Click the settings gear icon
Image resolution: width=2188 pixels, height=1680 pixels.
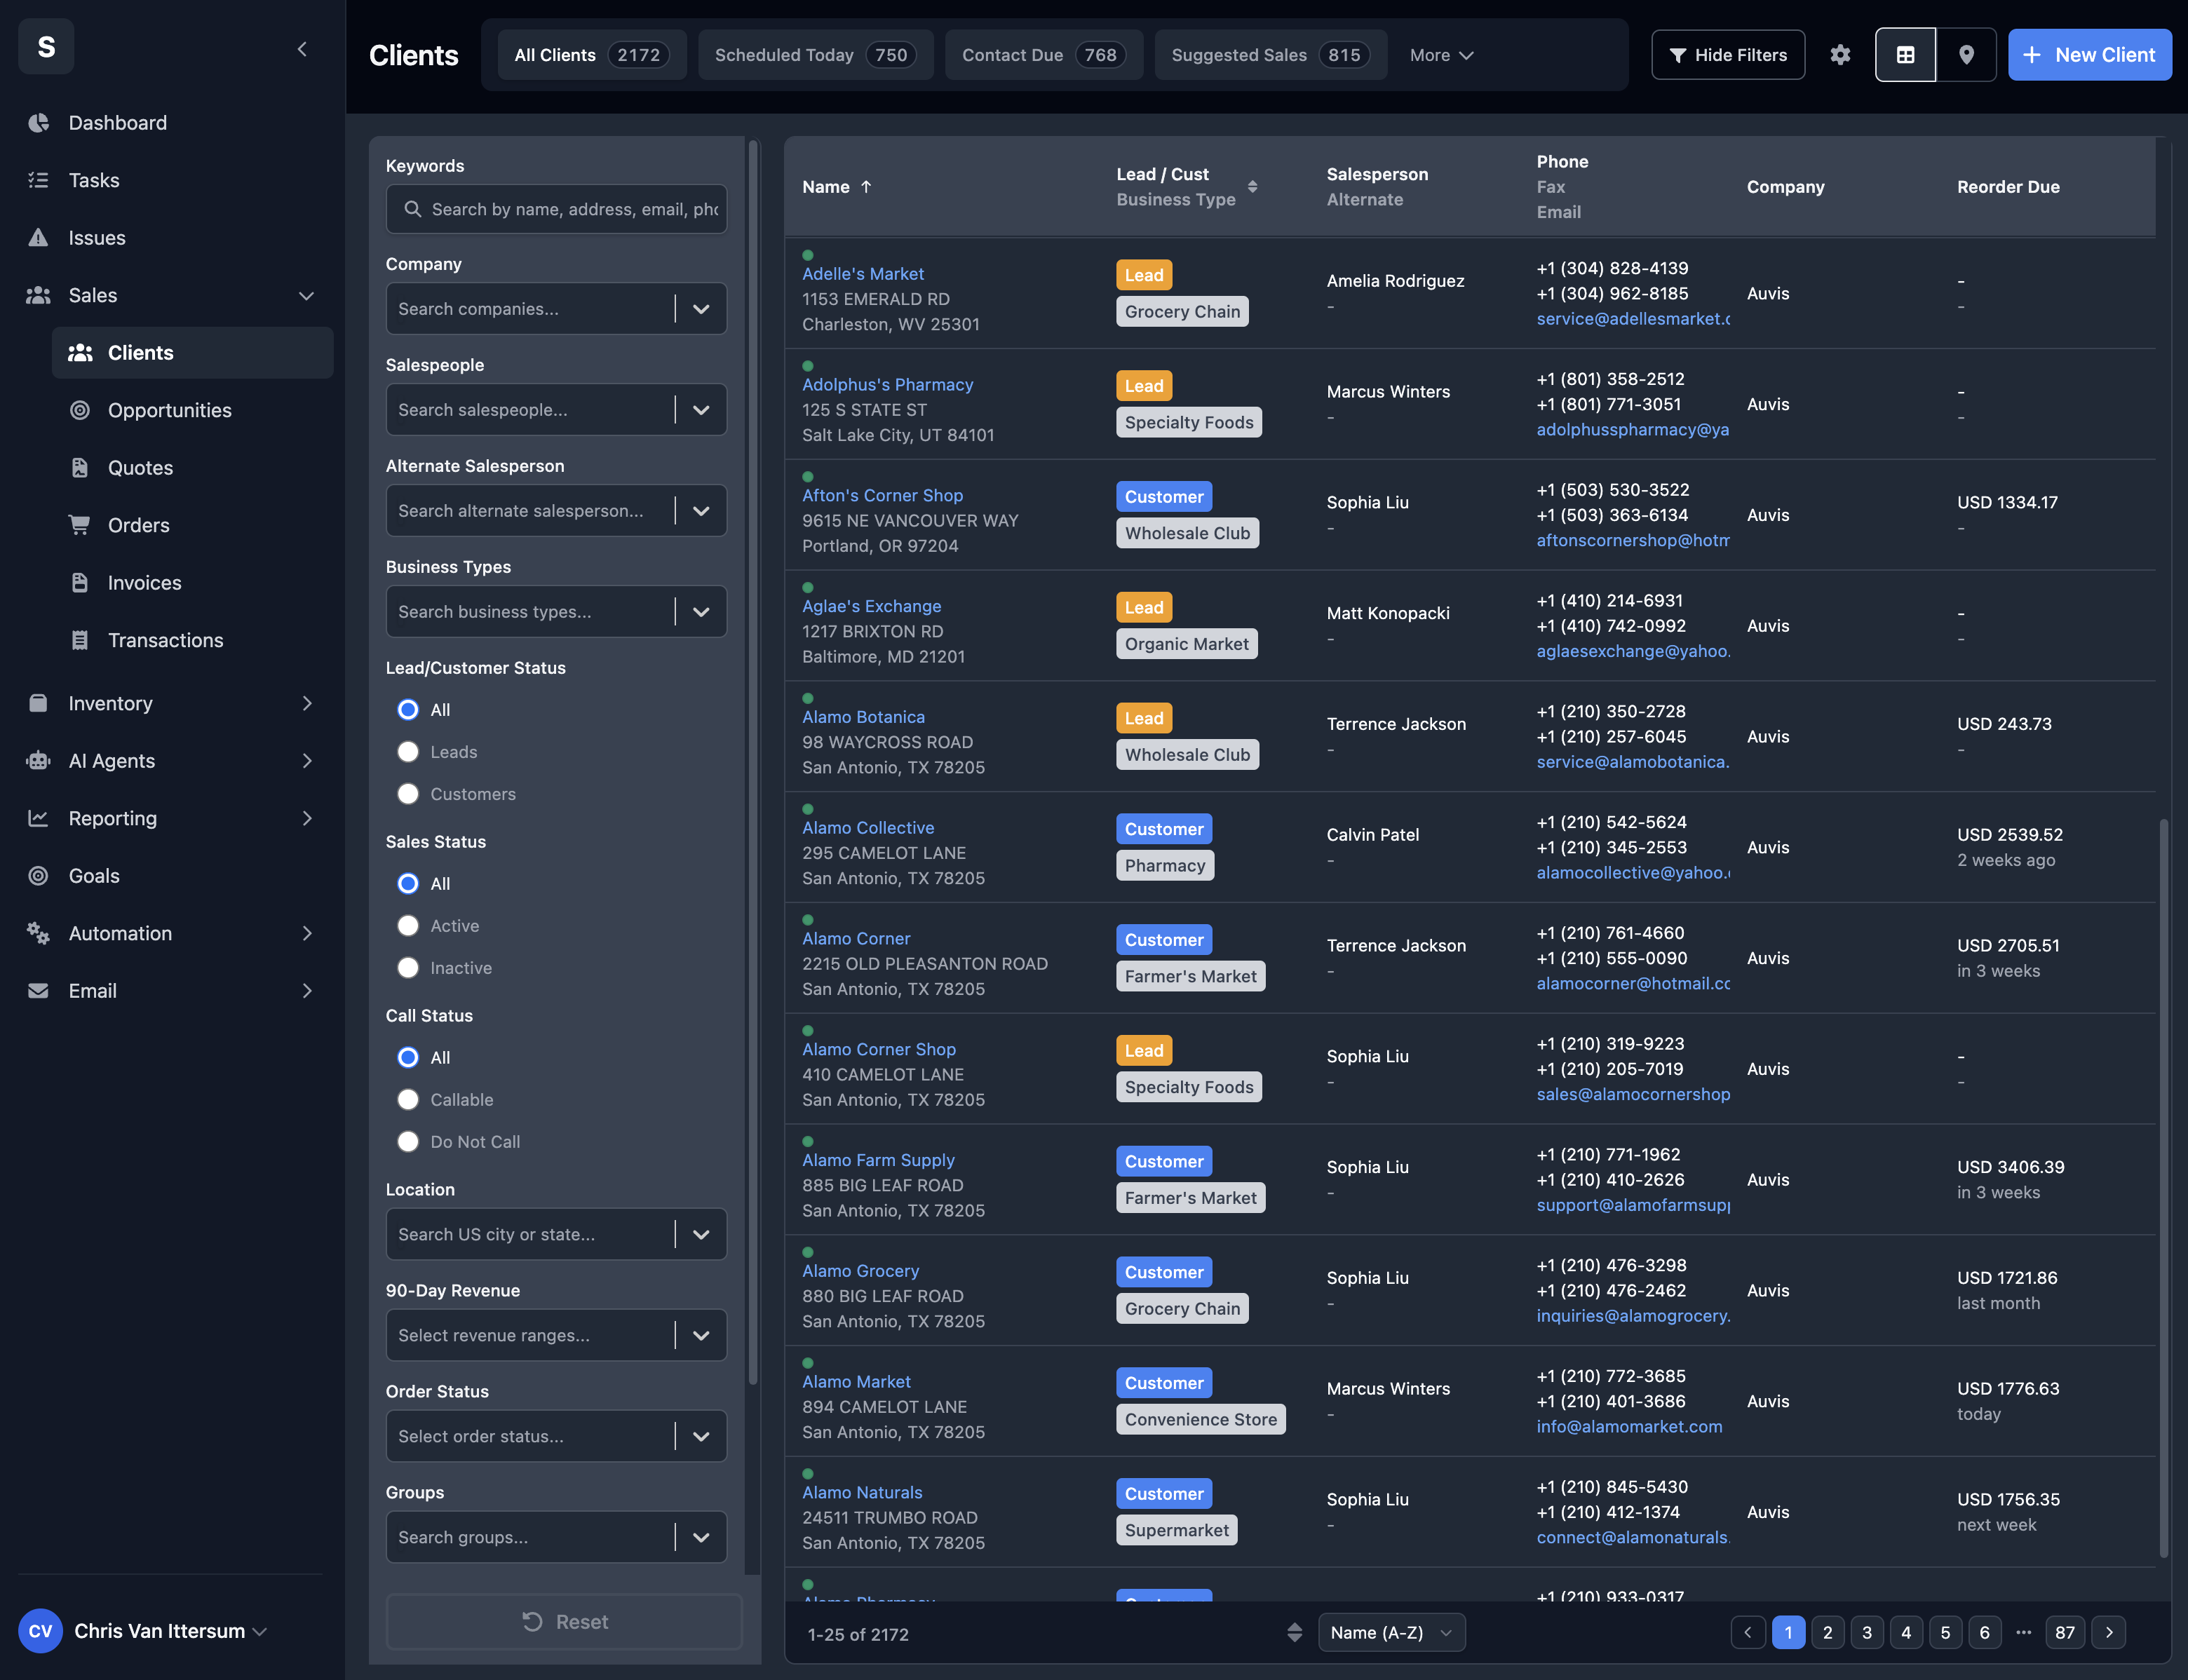point(1840,55)
